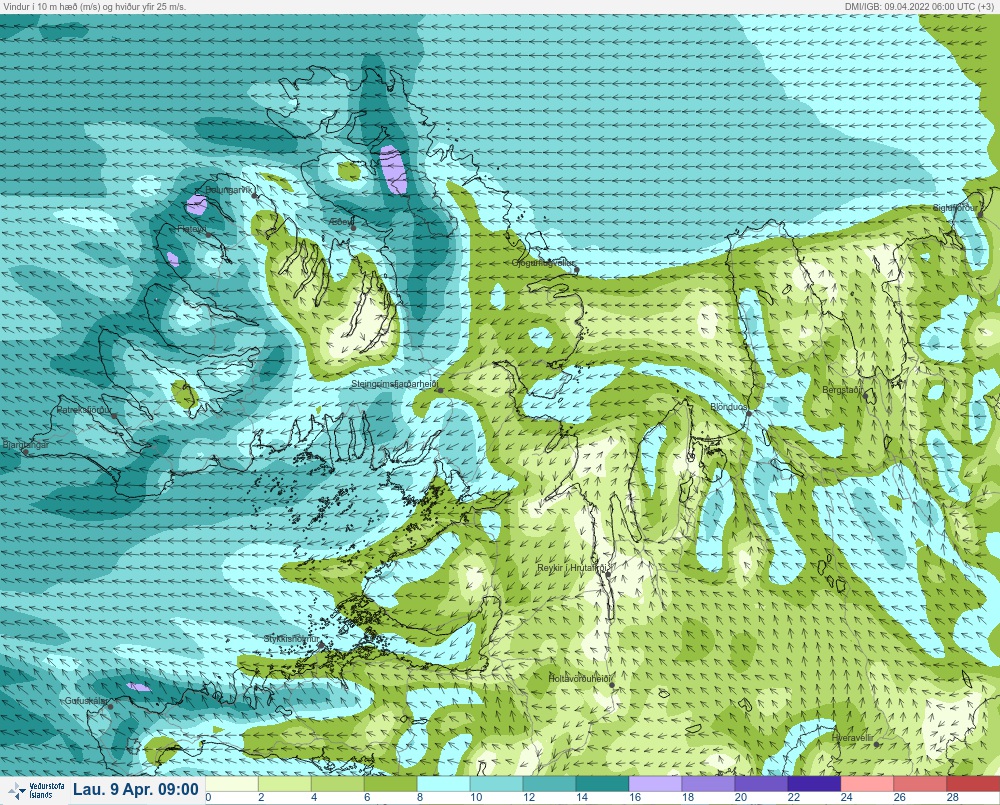
Task: Click the Hveravellir station label
Action: 853,737
